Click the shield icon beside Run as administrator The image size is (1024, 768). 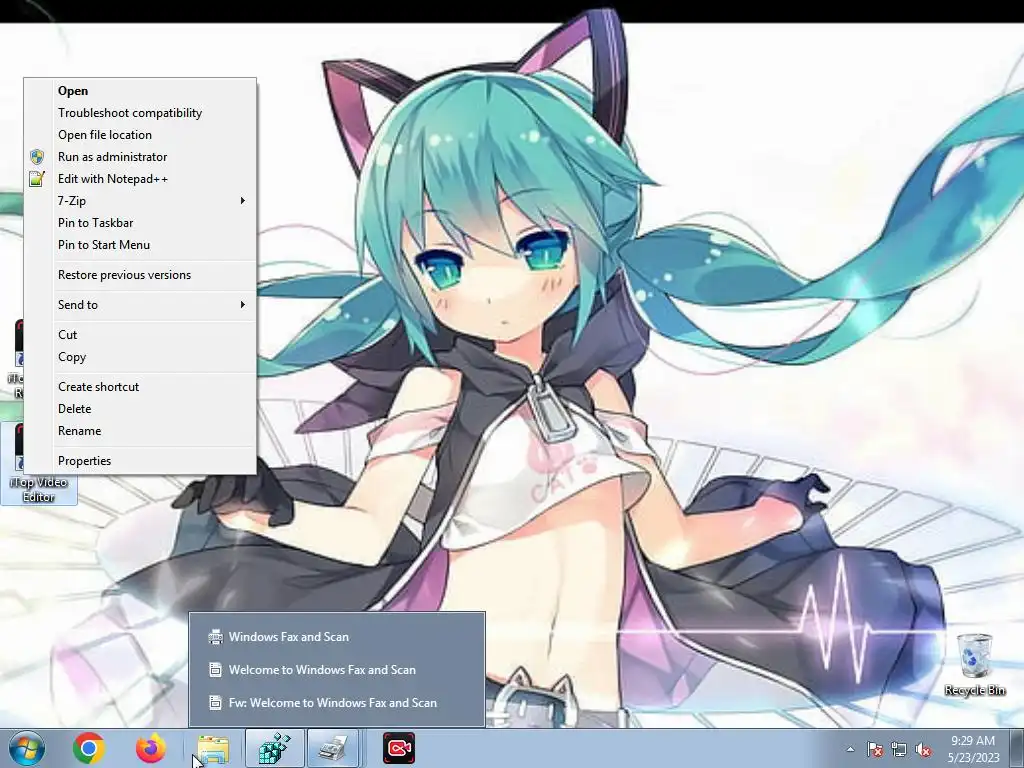[37, 157]
